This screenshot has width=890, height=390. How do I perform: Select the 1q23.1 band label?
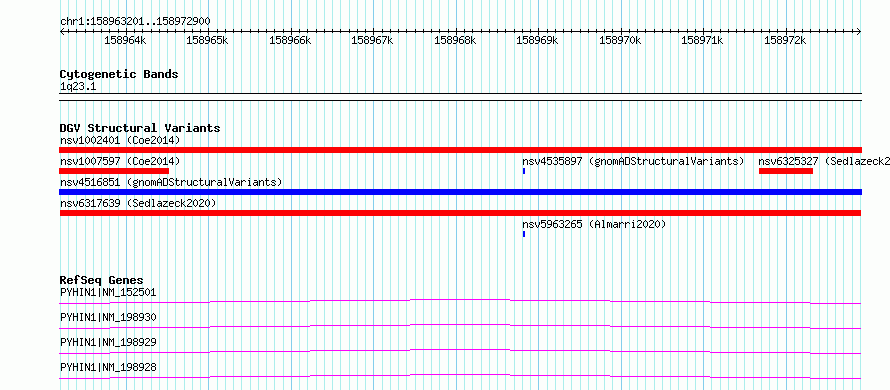click(77, 86)
